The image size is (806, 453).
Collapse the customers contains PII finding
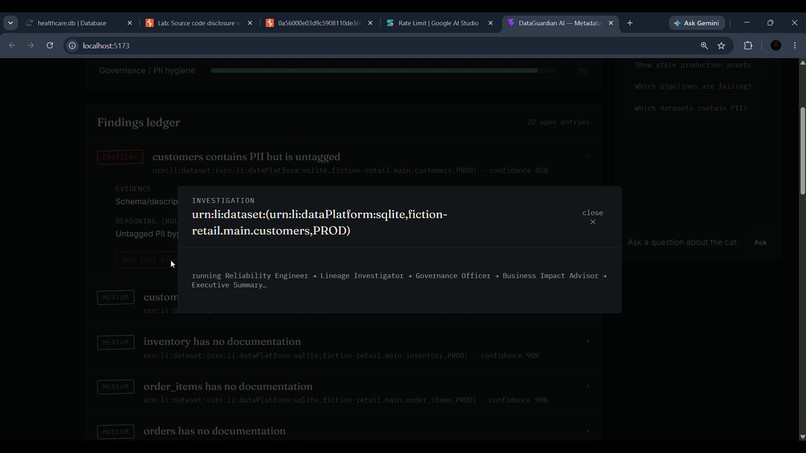tap(588, 156)
